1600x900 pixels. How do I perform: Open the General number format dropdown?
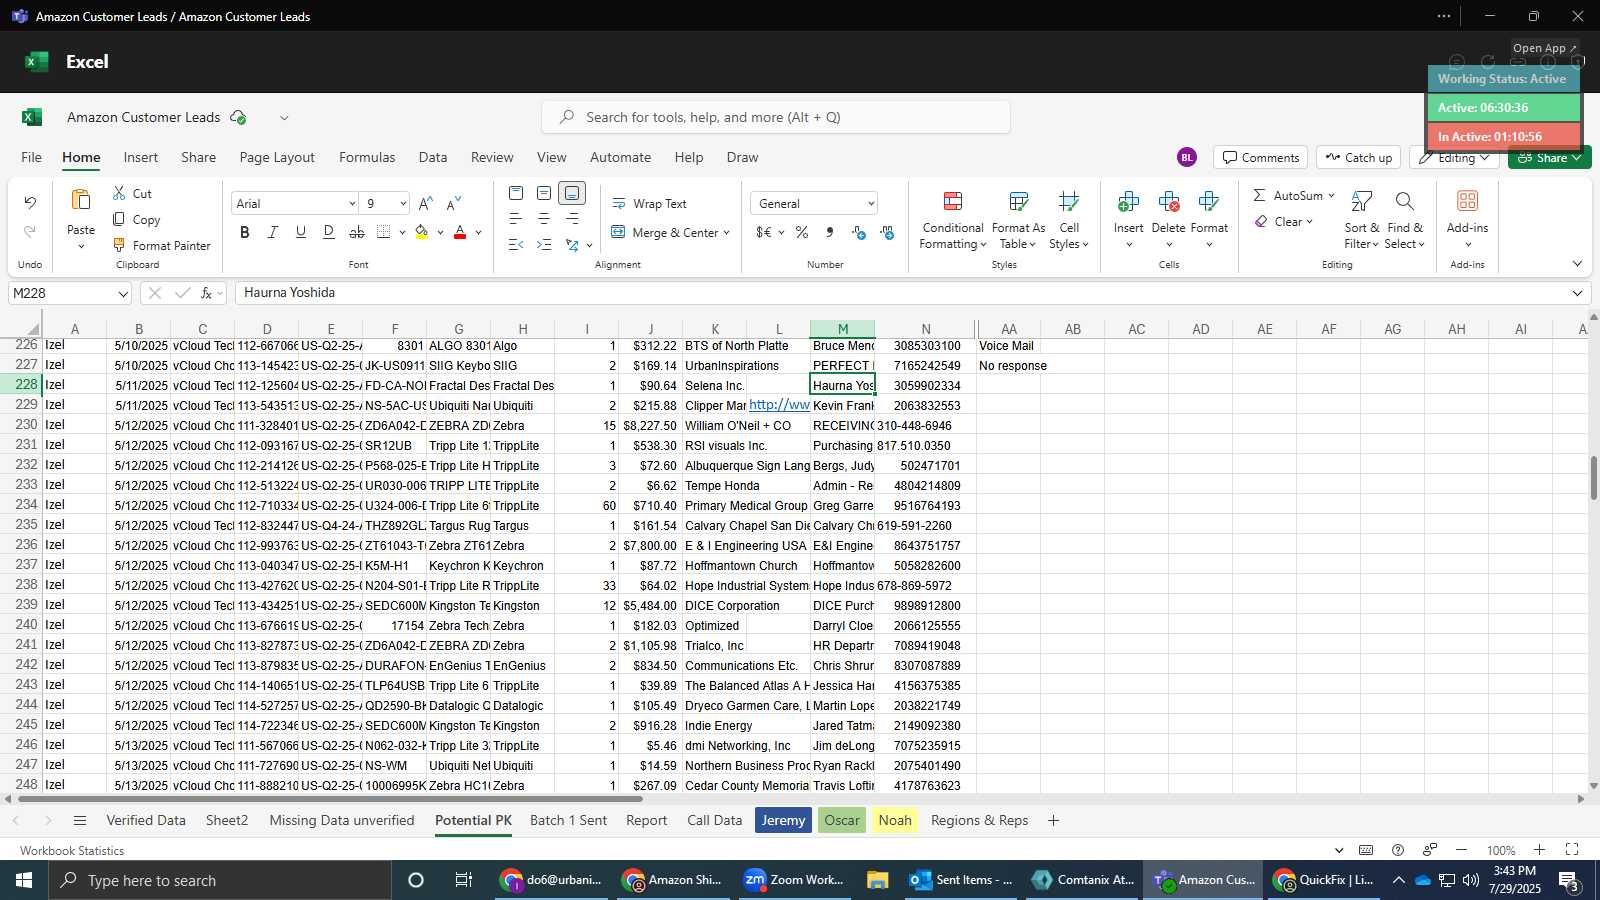pyautogui.click(x=870, y=204)
